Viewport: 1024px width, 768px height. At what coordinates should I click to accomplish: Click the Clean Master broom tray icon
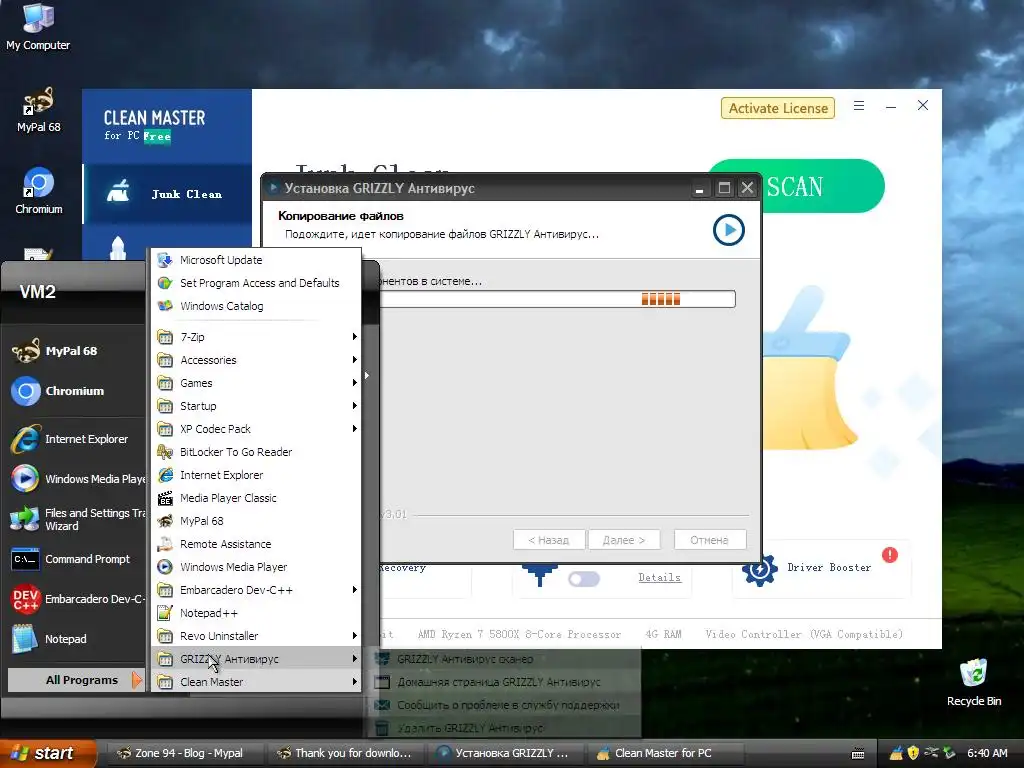897,753
